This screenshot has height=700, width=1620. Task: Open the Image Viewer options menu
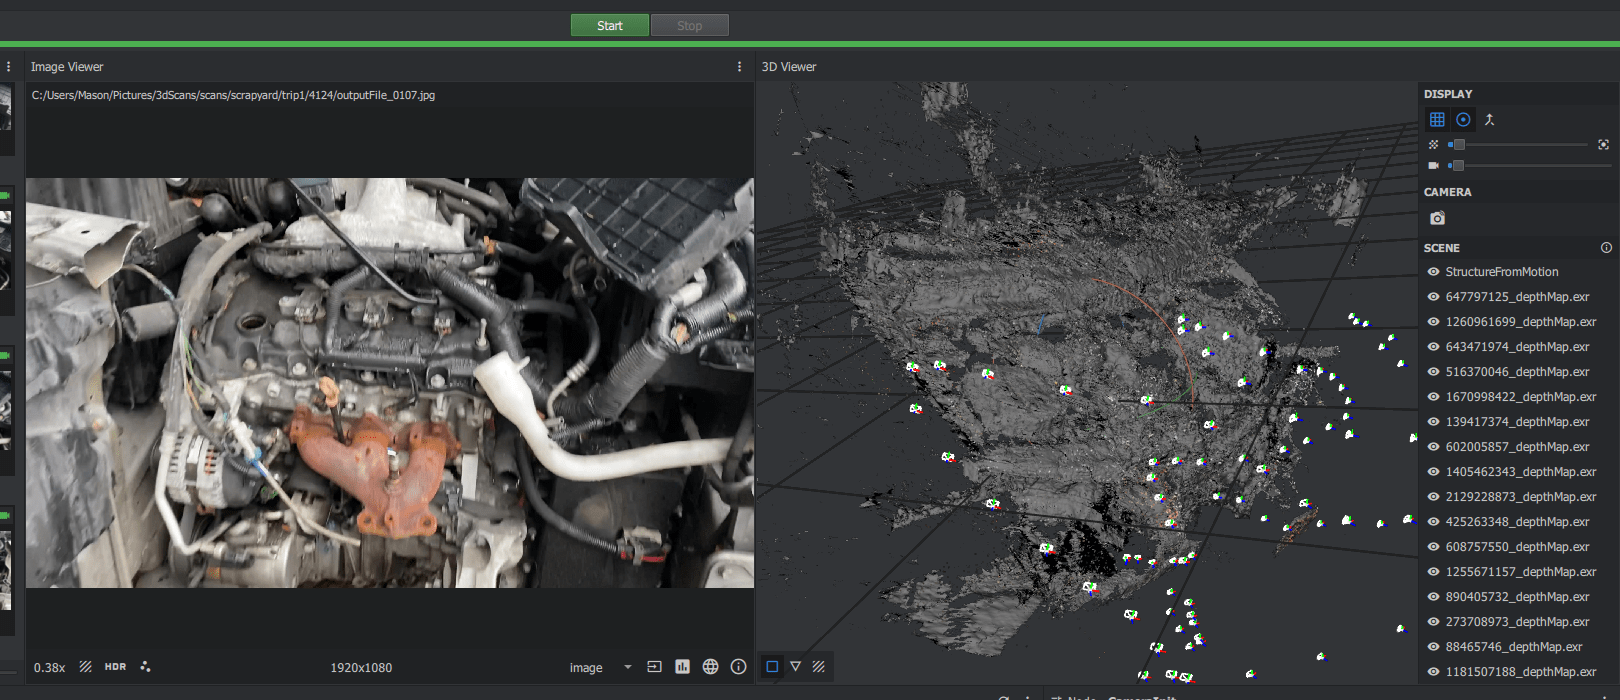coord(739,67)
